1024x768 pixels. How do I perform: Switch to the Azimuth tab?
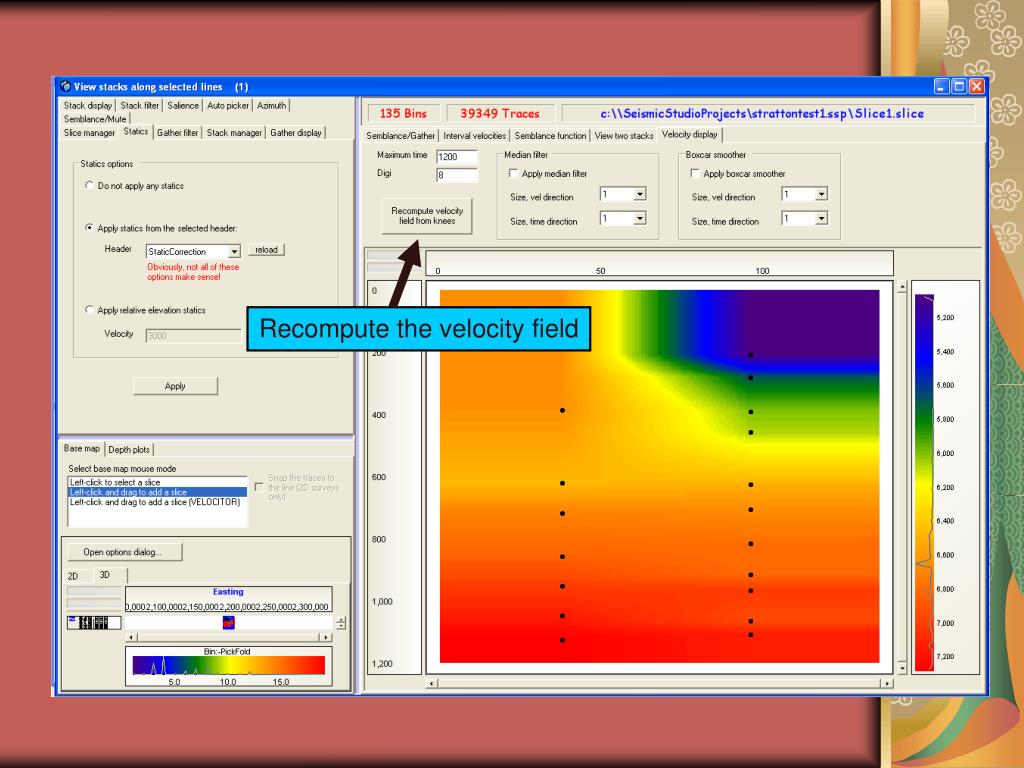(272, 105)
